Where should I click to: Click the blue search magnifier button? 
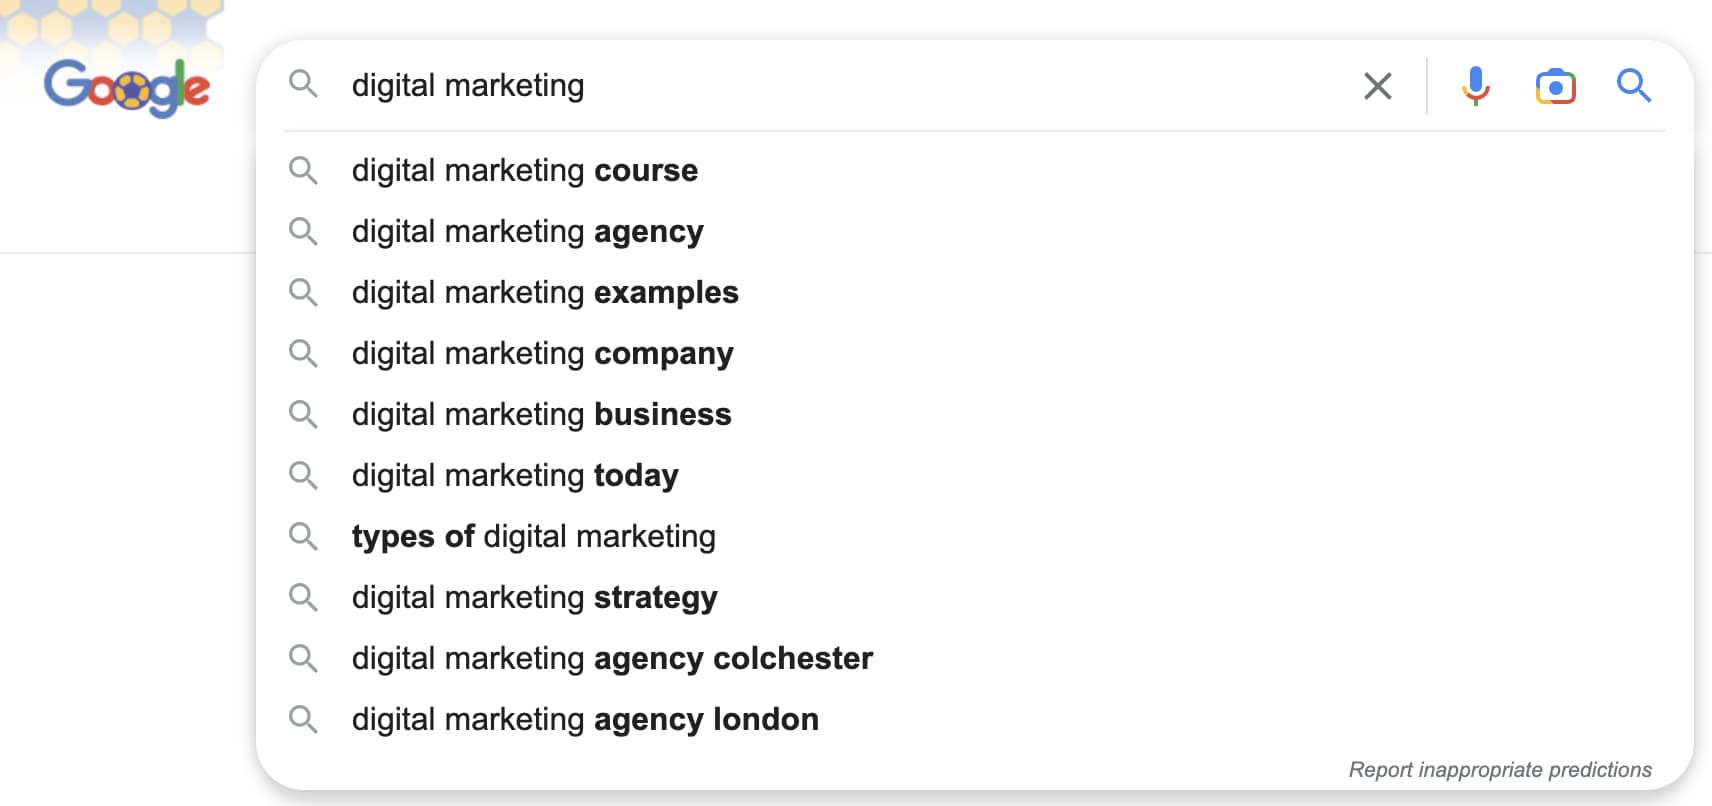point(1633,86)
